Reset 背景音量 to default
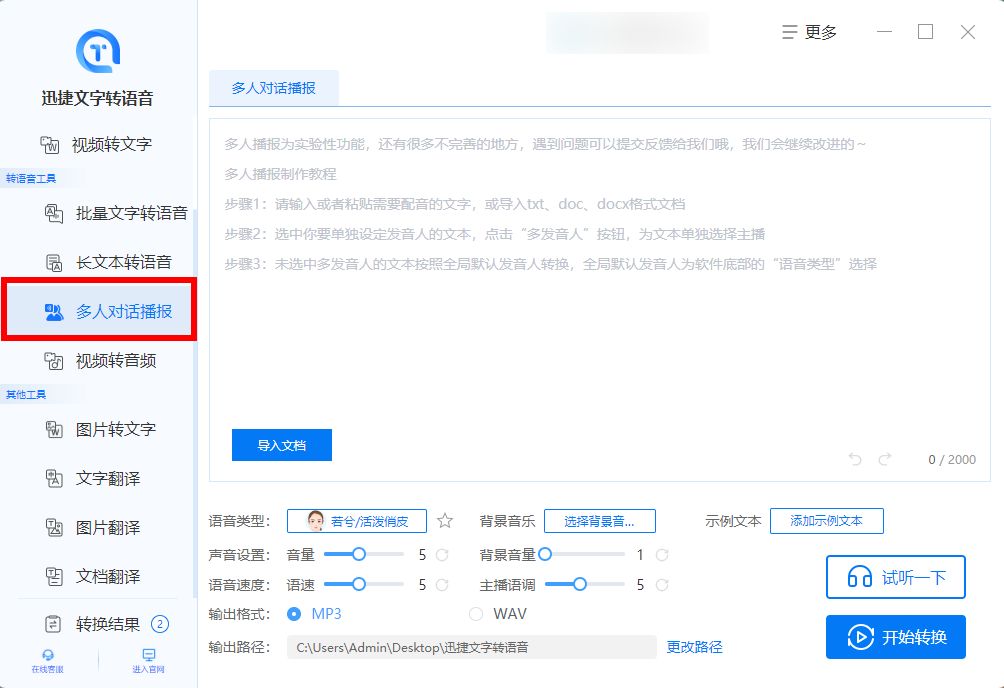 (x=662, y=555)
